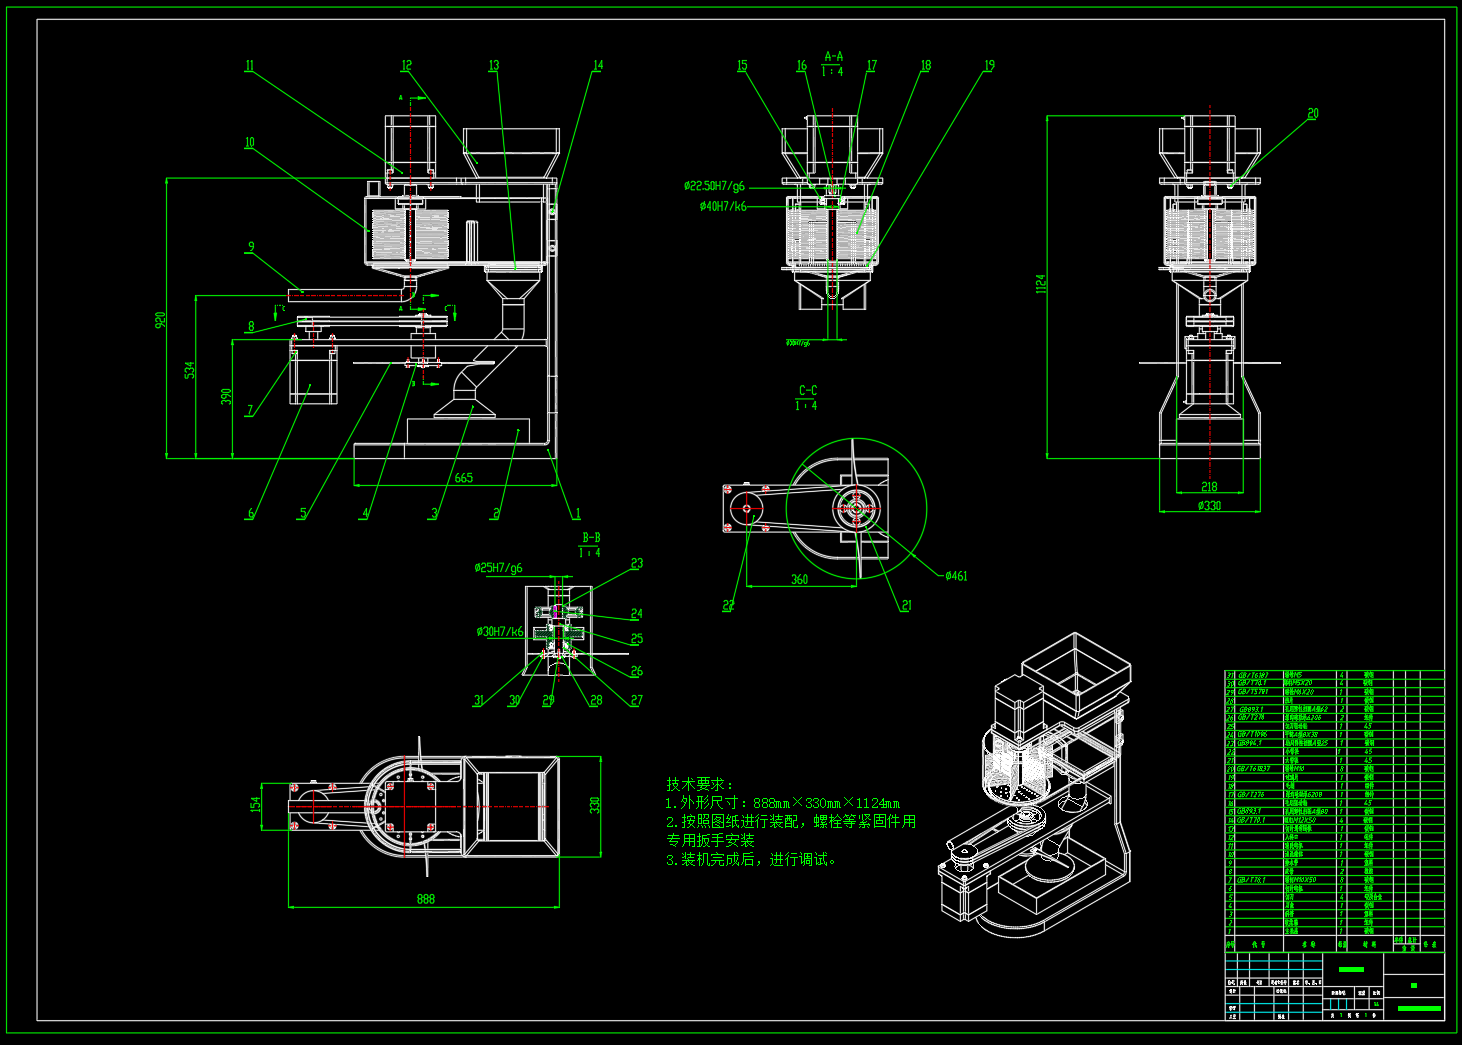
Task: Select the 1124 overall height dimension
Action: (x=1041, y=284)
